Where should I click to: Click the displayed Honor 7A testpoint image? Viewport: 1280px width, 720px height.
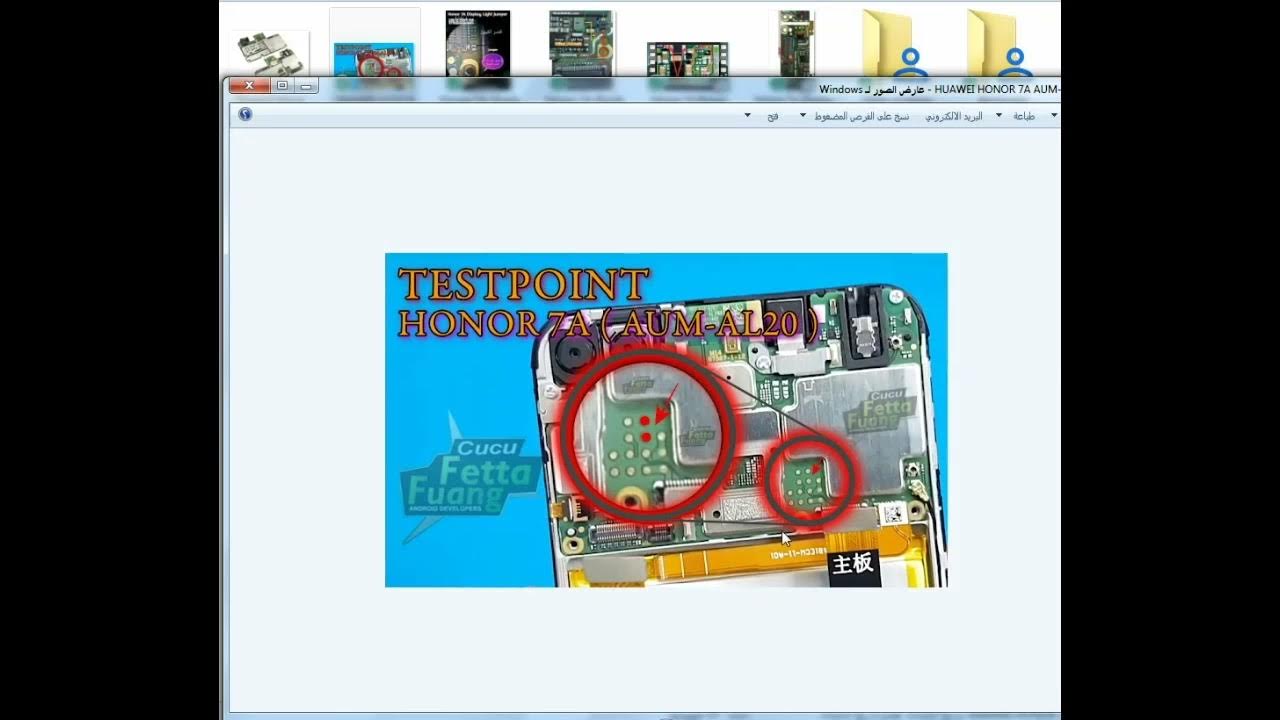(666, 420)
